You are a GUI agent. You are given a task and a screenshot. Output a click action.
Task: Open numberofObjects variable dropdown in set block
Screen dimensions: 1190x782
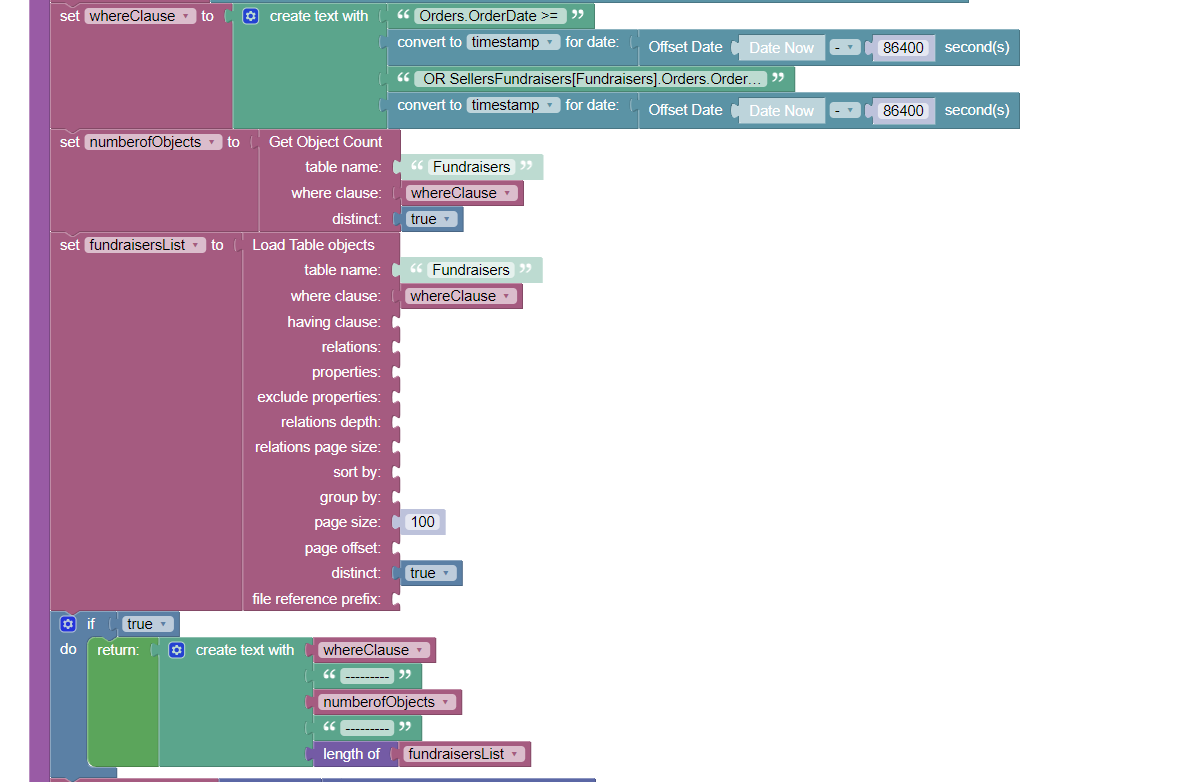coord(212,142)
